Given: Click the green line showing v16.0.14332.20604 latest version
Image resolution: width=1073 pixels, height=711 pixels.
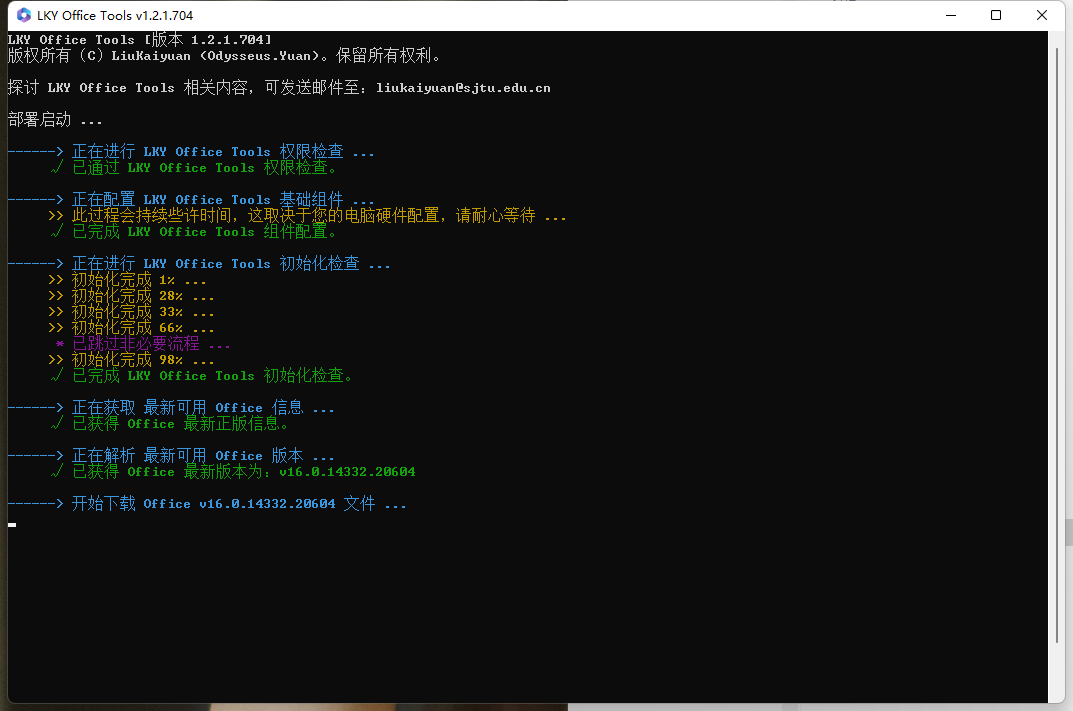Looking at the screenshot, I should point(233,471).
